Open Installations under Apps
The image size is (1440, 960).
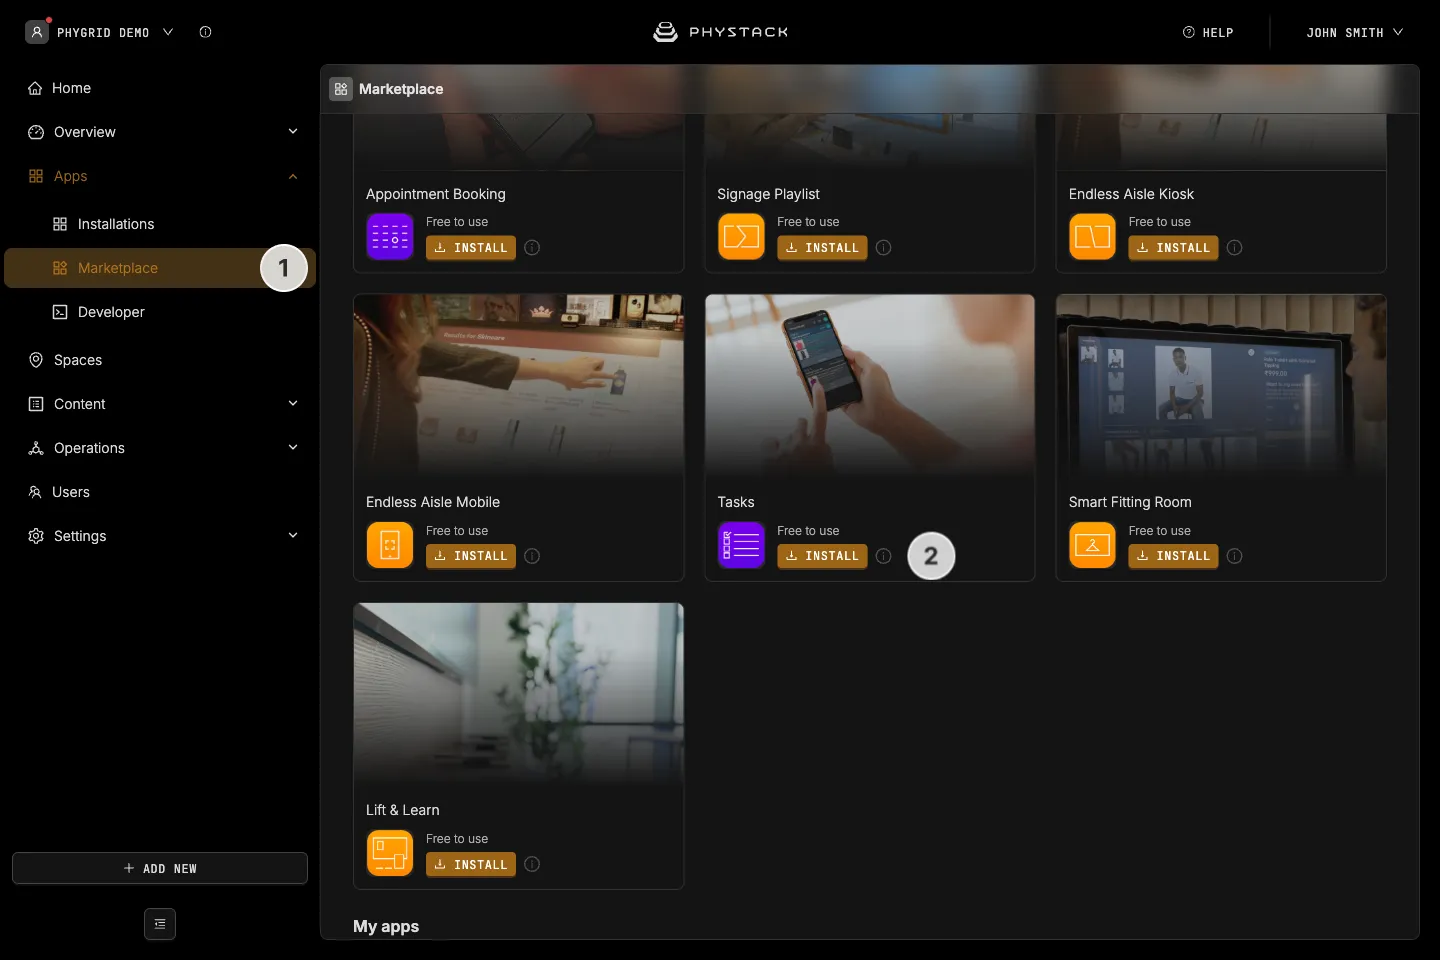pos(160,224)
